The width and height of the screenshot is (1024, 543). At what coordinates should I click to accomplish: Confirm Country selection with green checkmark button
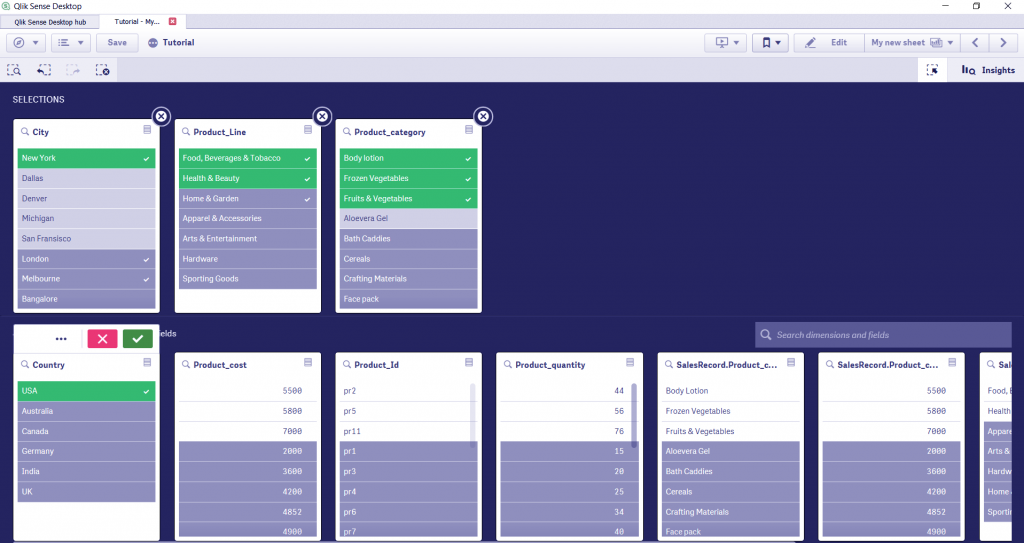click(x=138, y=338)
